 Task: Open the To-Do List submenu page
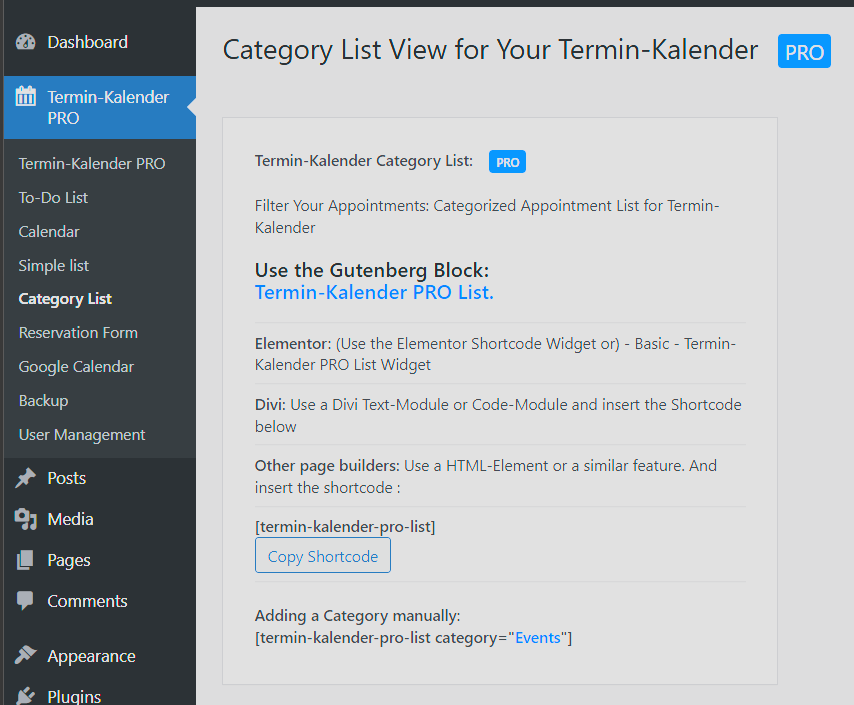tap(53, 197)
